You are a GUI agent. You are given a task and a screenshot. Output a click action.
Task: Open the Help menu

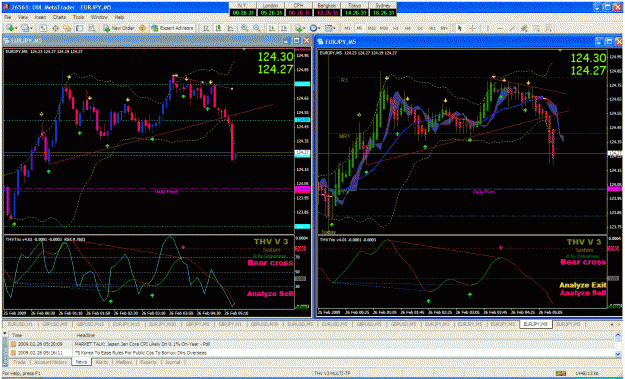point(119,17)
